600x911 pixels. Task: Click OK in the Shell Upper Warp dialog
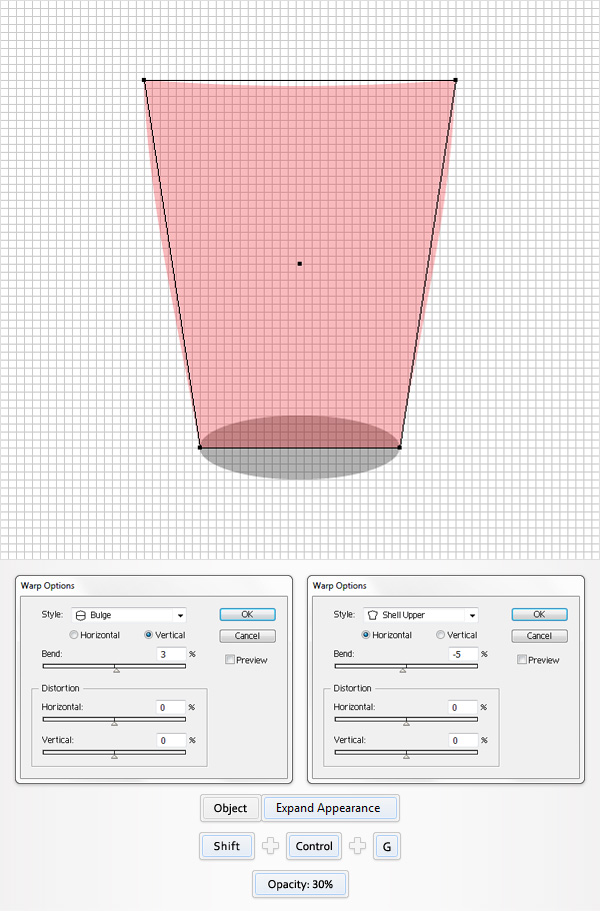click(x=540, y=615)
